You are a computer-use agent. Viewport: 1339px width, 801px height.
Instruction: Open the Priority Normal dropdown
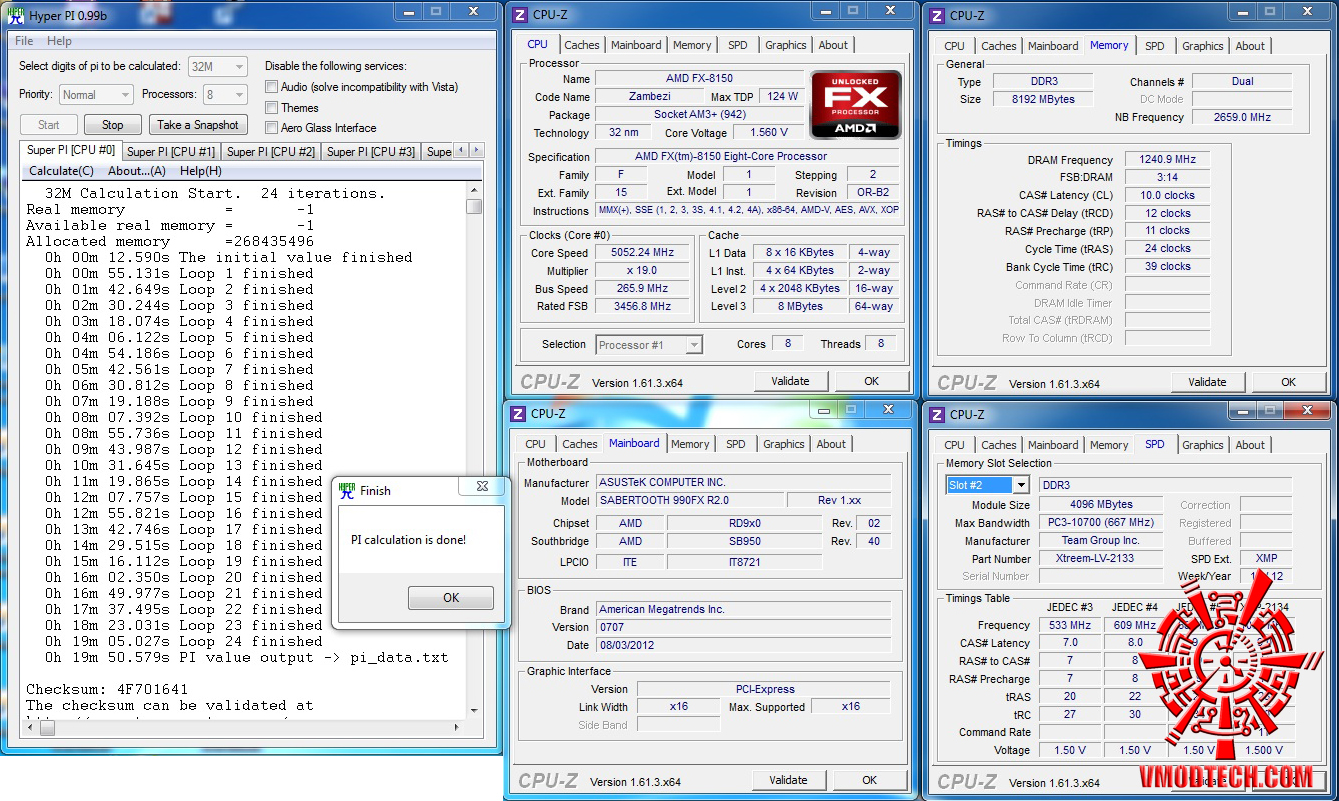coord(96,95)
